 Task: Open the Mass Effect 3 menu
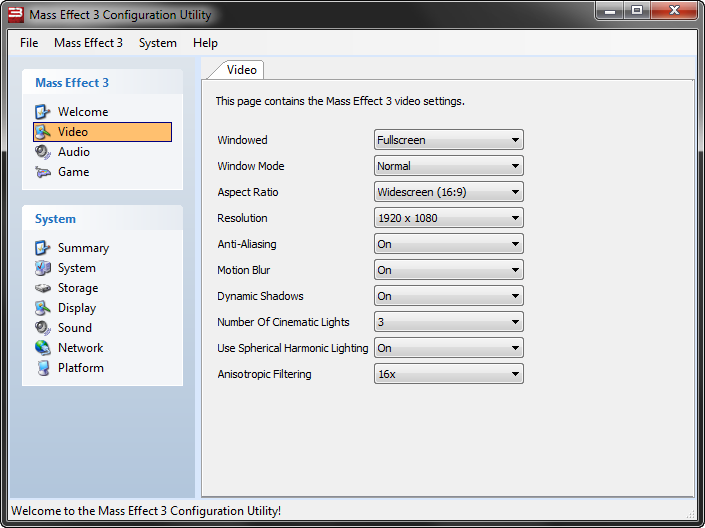88,43
